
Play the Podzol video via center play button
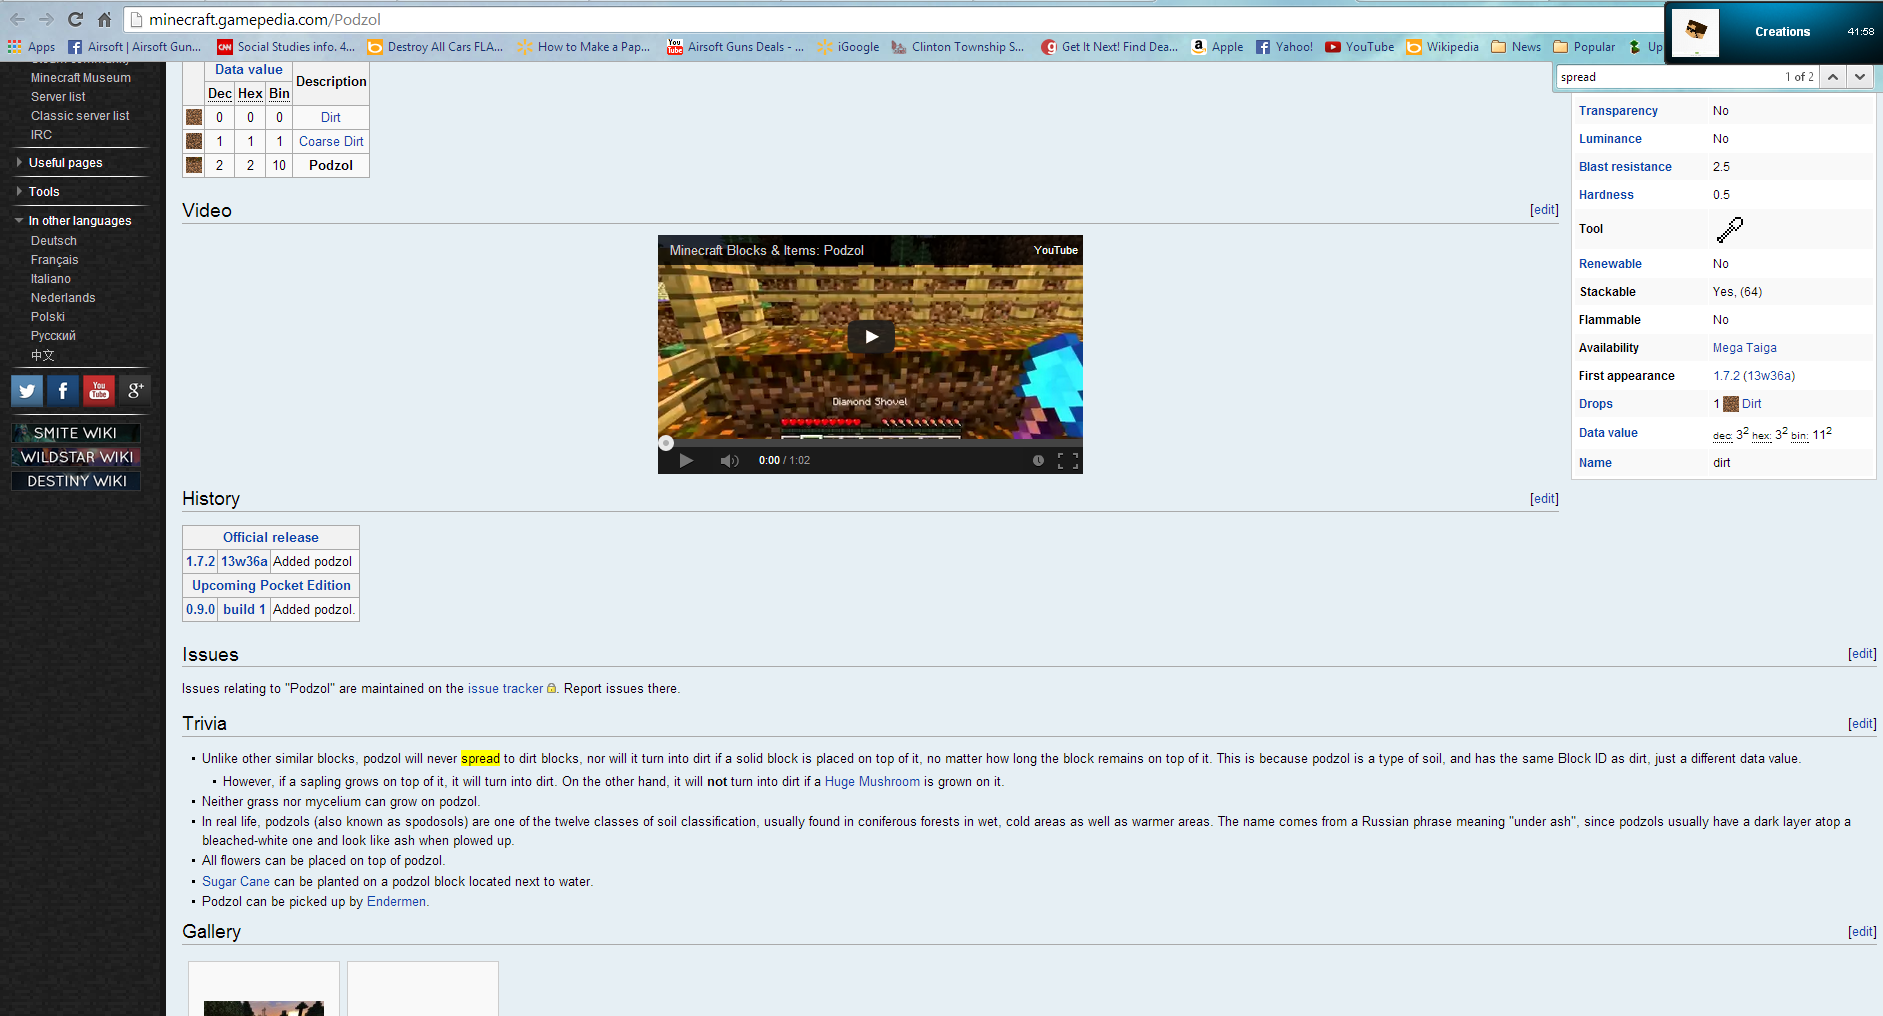[x=871, y=337]
